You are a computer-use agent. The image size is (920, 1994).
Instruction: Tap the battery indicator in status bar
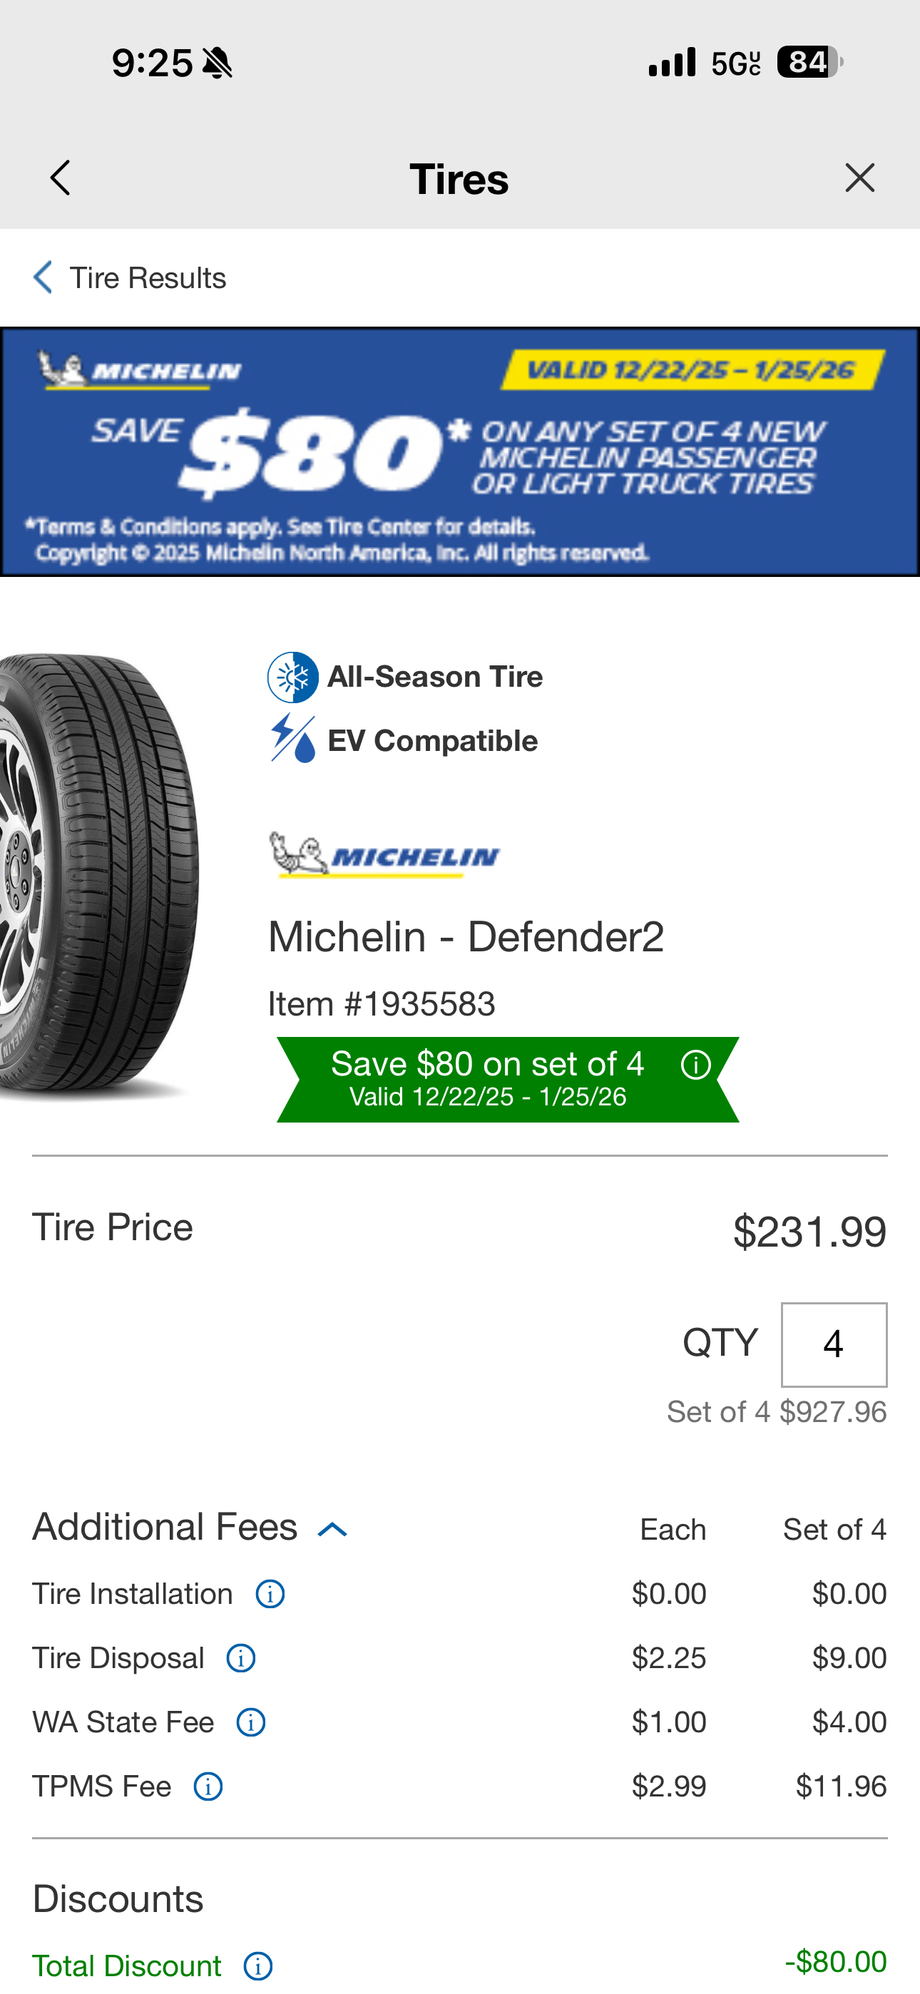(x=809, y=62)
